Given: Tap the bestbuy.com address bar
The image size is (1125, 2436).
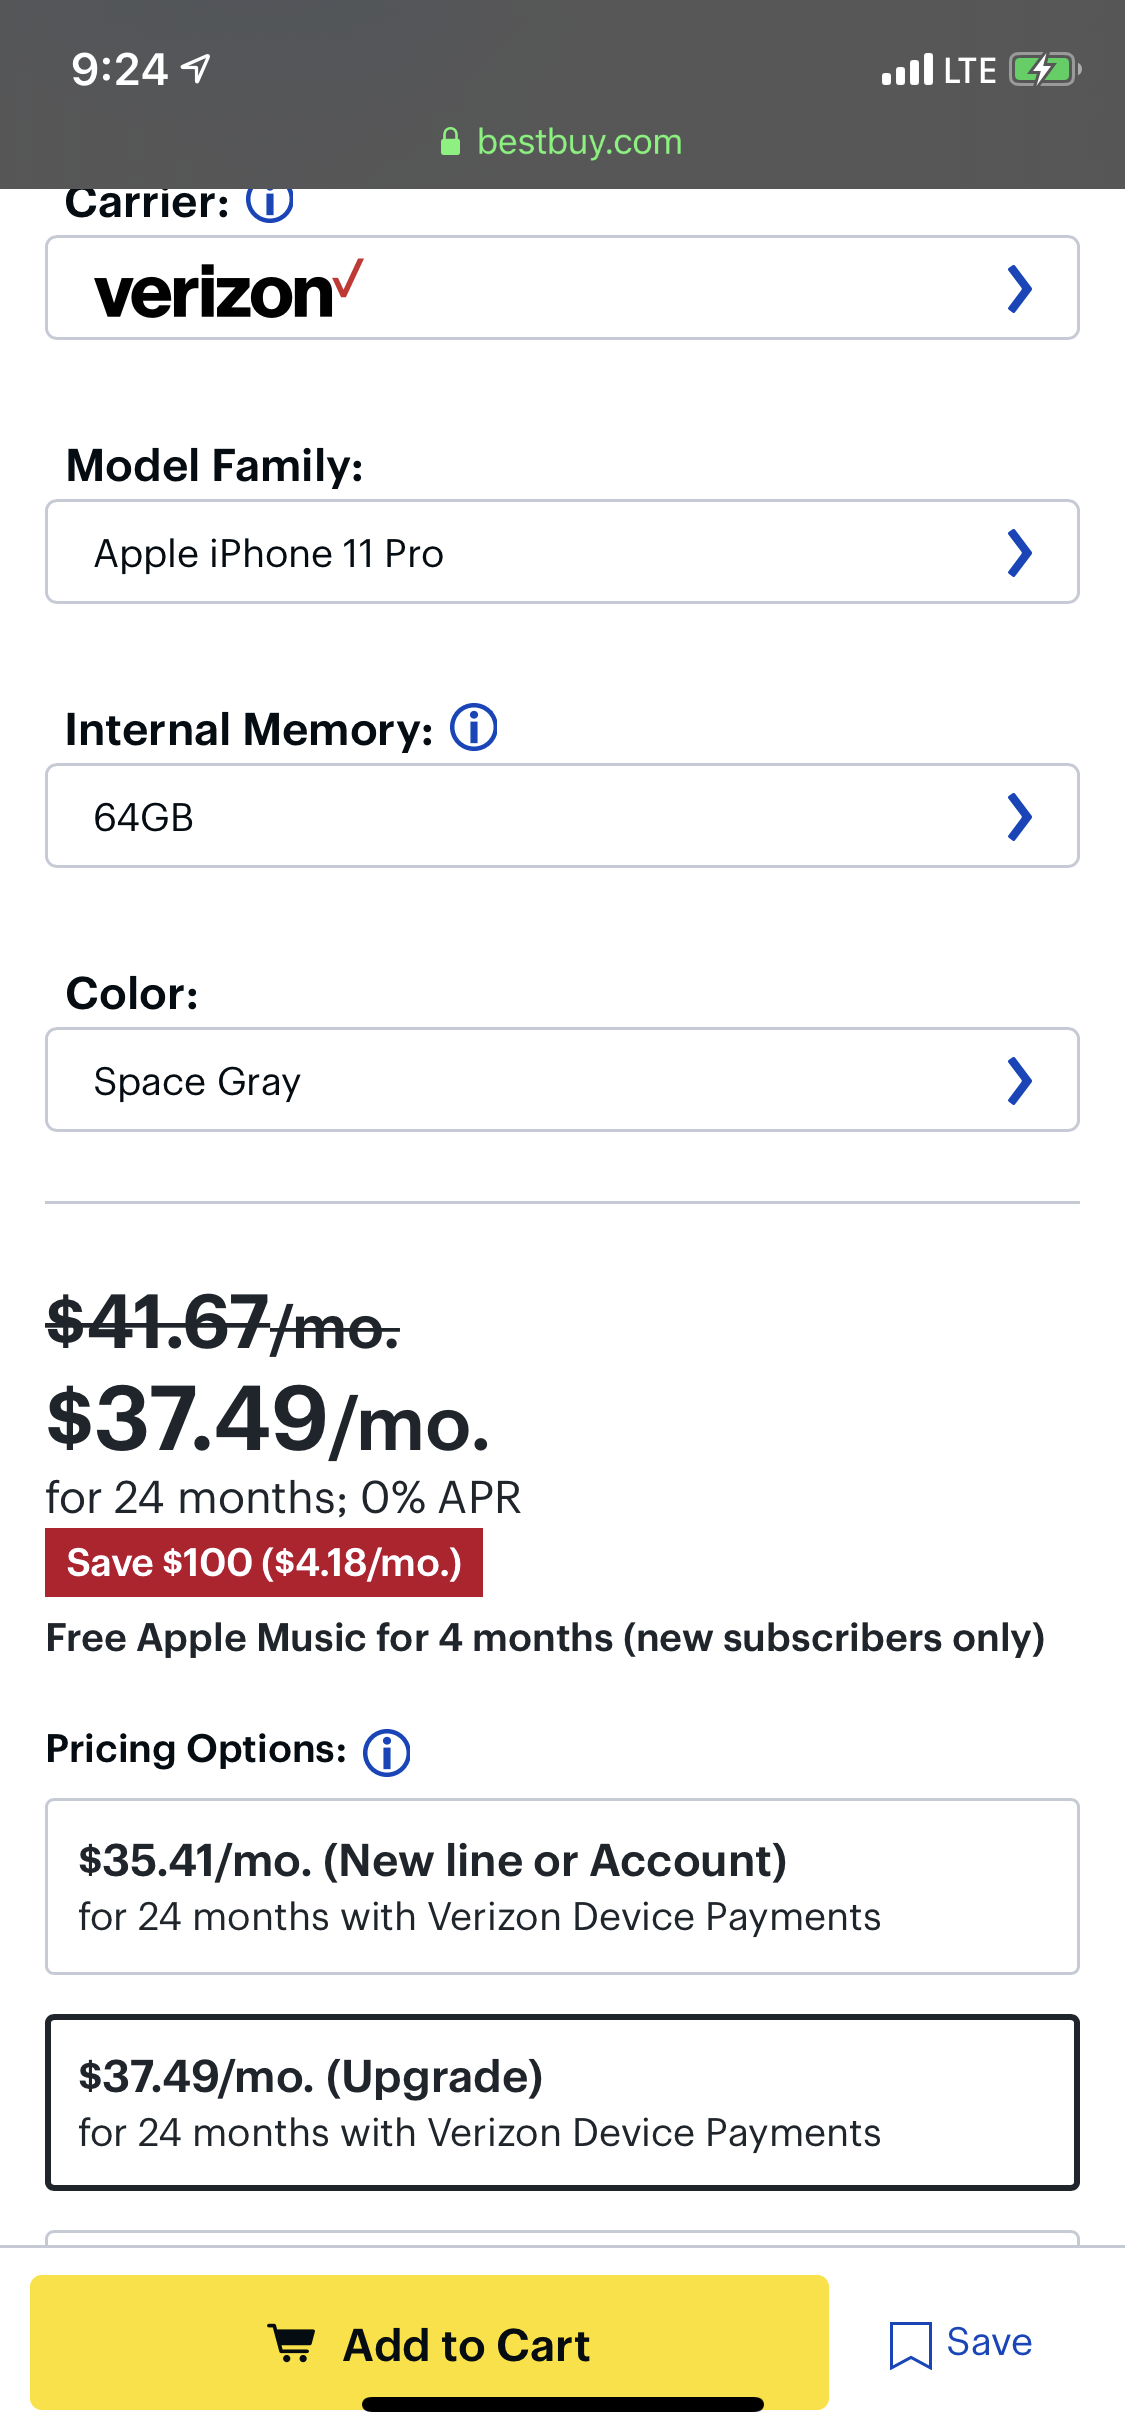Looking at the screenshot, I should [579, 142].
